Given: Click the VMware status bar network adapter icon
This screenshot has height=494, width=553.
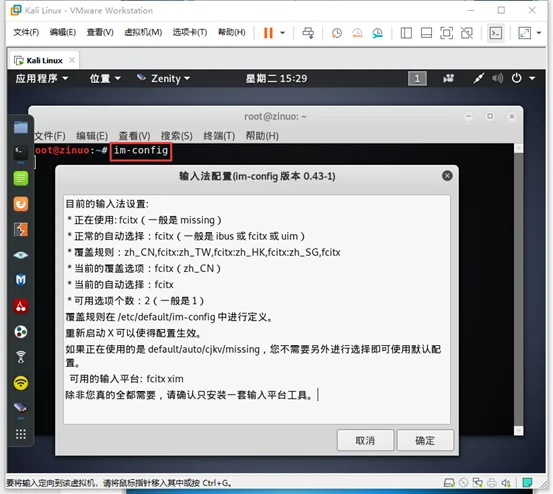Looking at the screenshot, I should pos(478,483).
